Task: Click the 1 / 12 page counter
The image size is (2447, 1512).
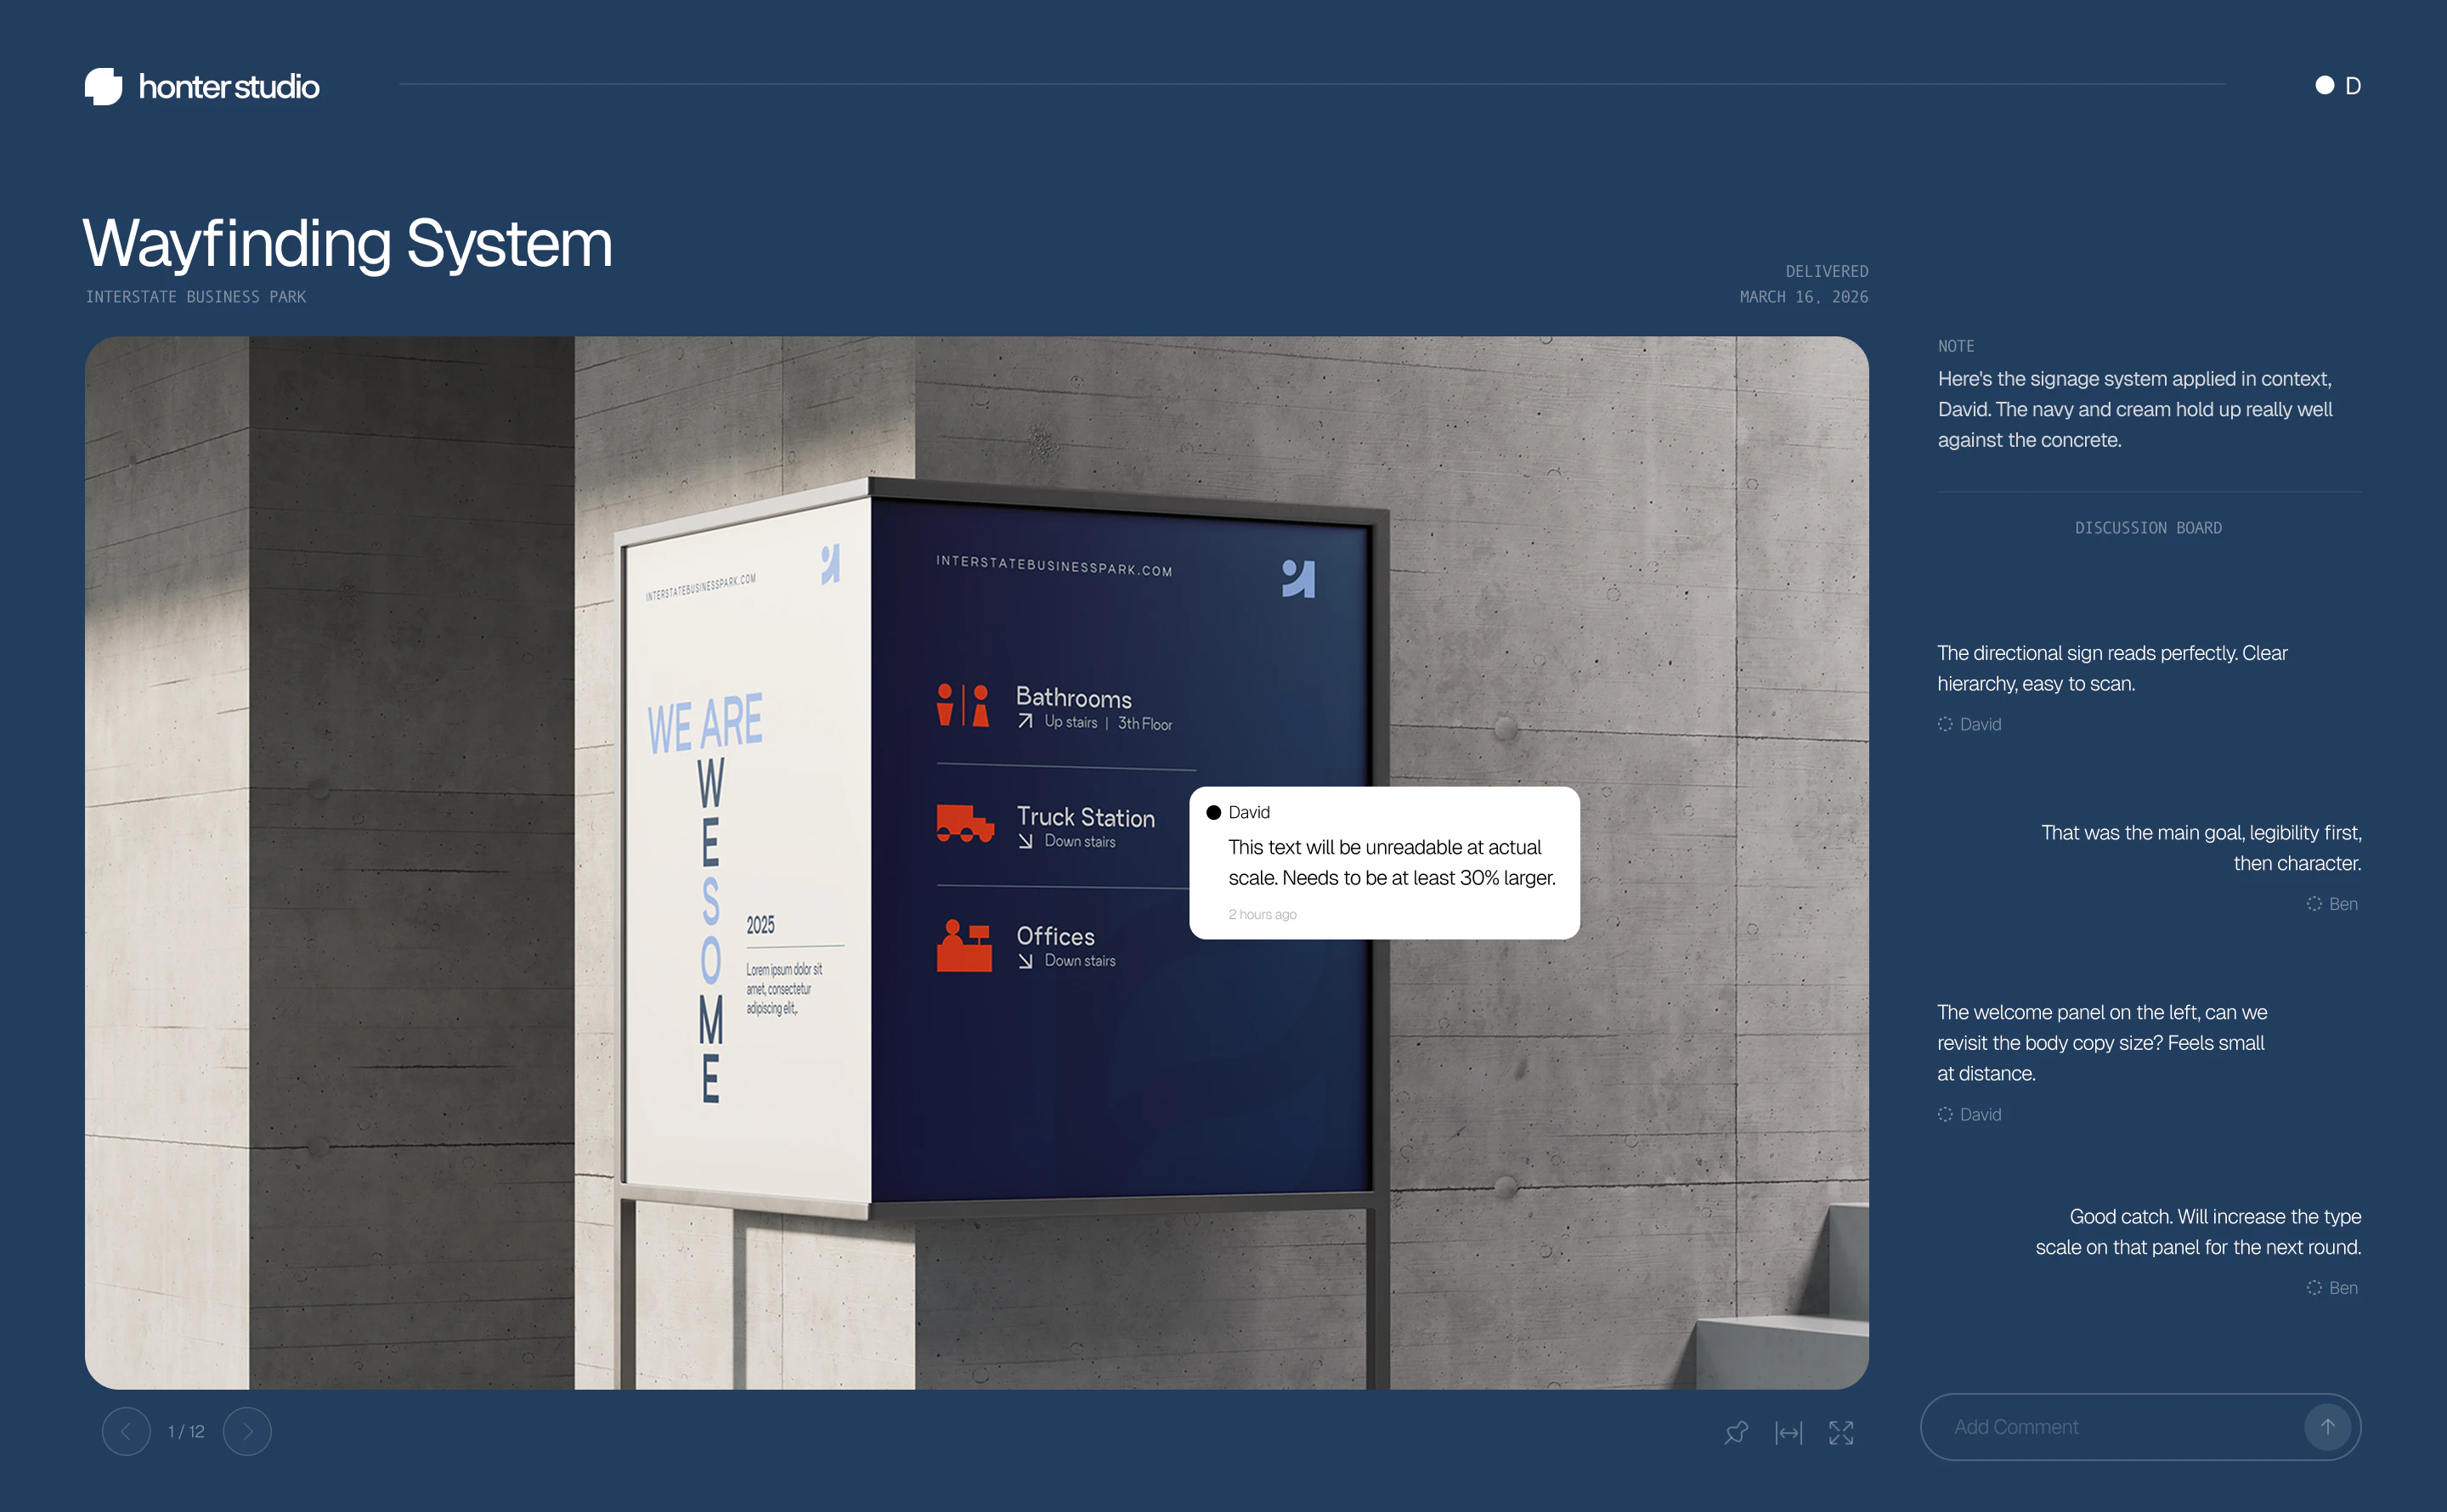Action: (x=186, y=1431)
